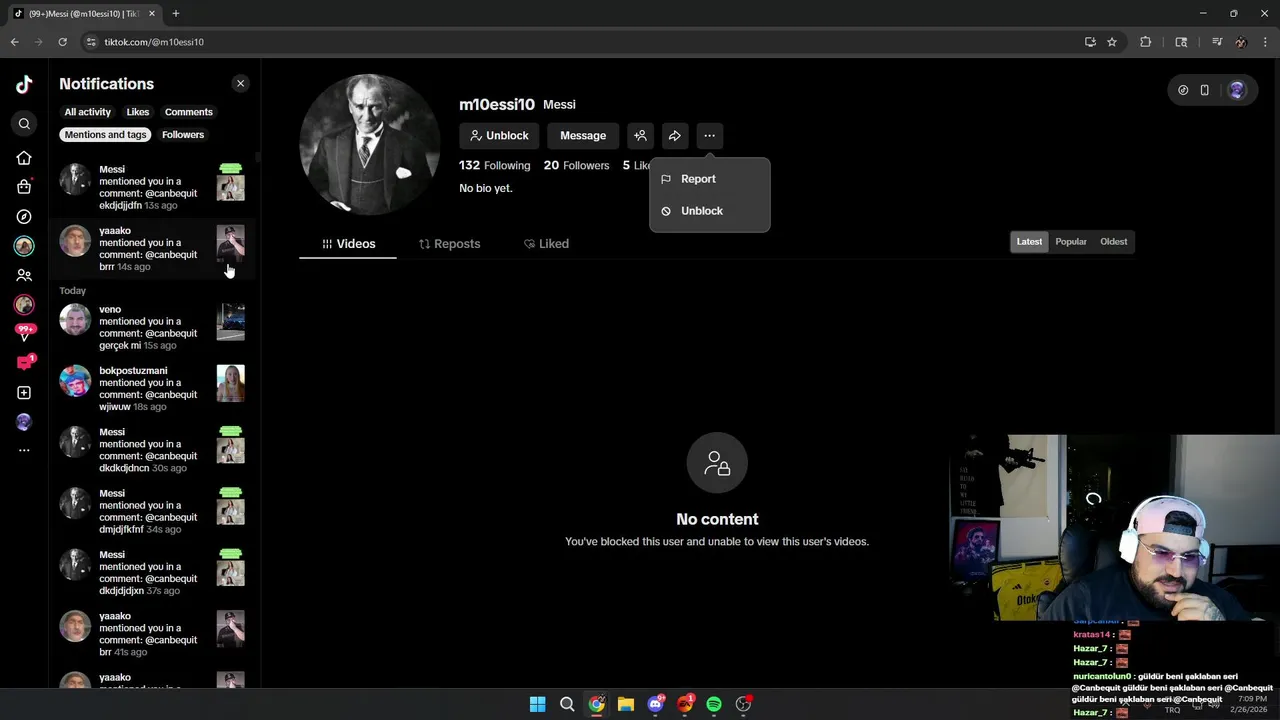Open Spotify from the taskbar
Screen dimensions: 1280x720
[714, 704]
